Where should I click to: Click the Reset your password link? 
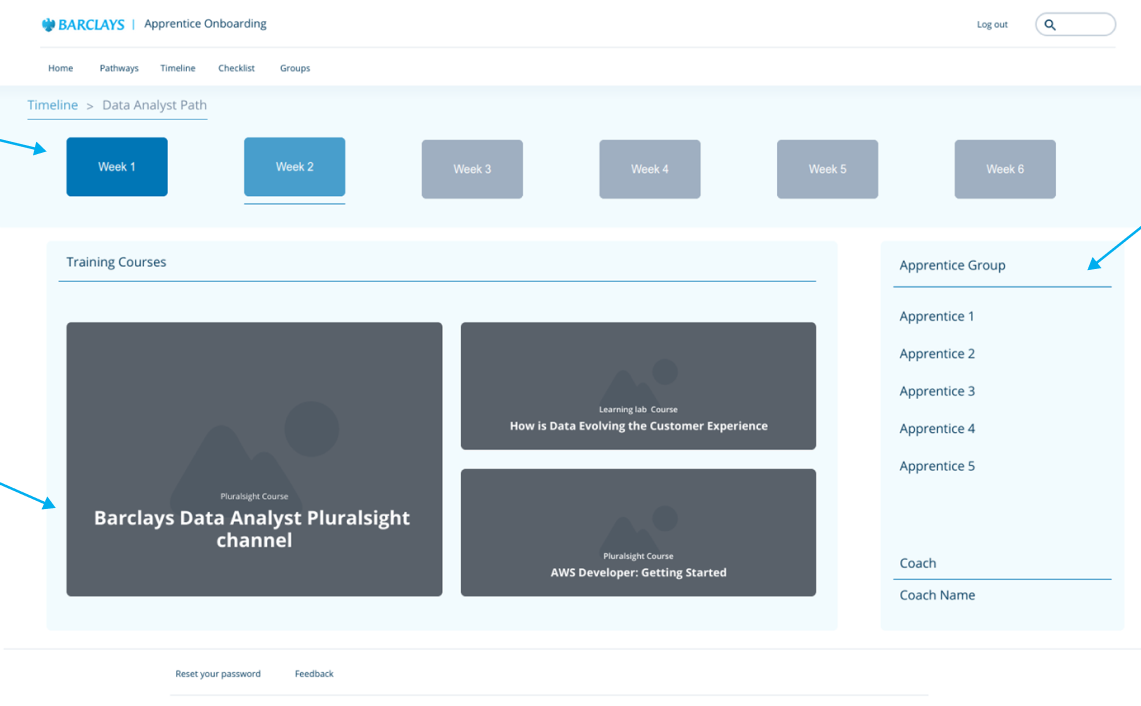coord(218,674)
